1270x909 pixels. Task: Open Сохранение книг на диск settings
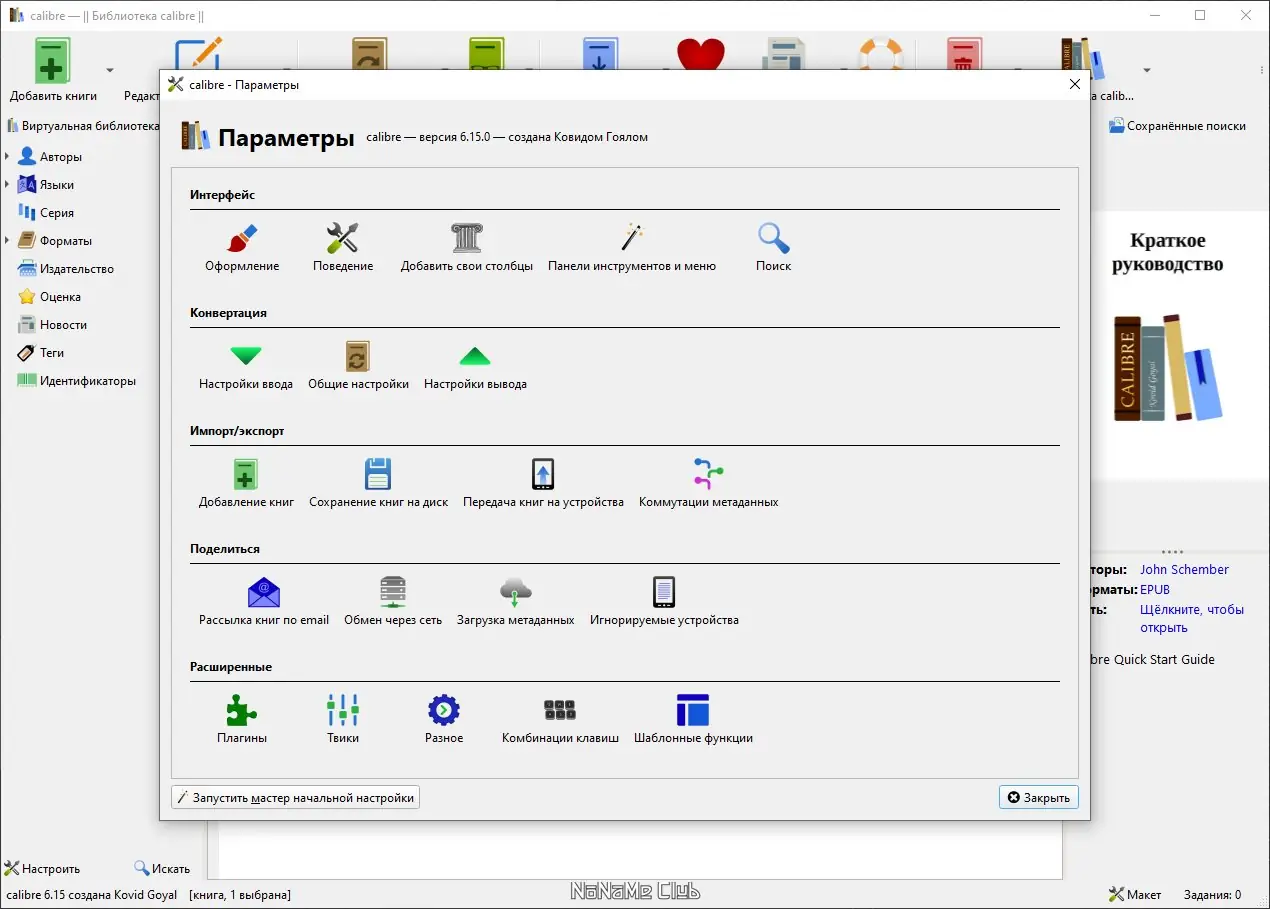[378, 484]
